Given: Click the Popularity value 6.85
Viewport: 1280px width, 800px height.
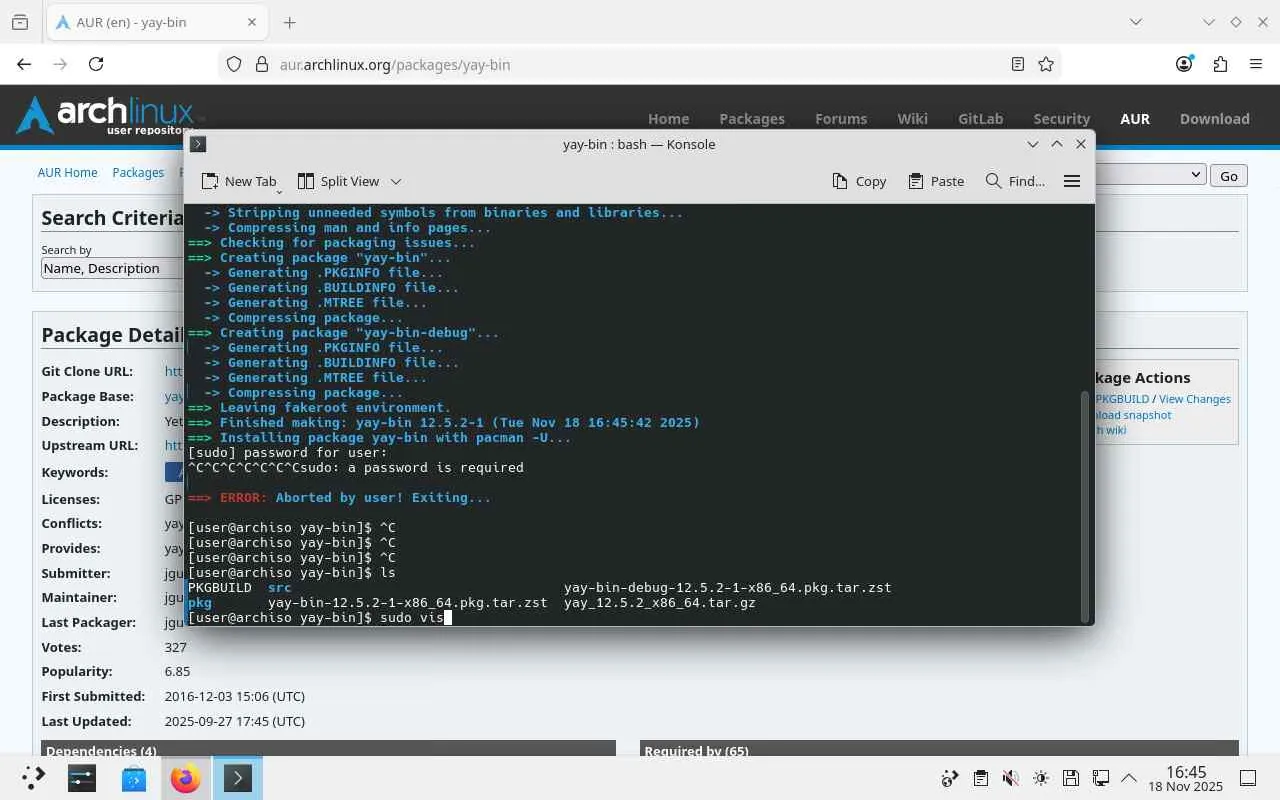Looking at the screenshot, I should [177, 671].
